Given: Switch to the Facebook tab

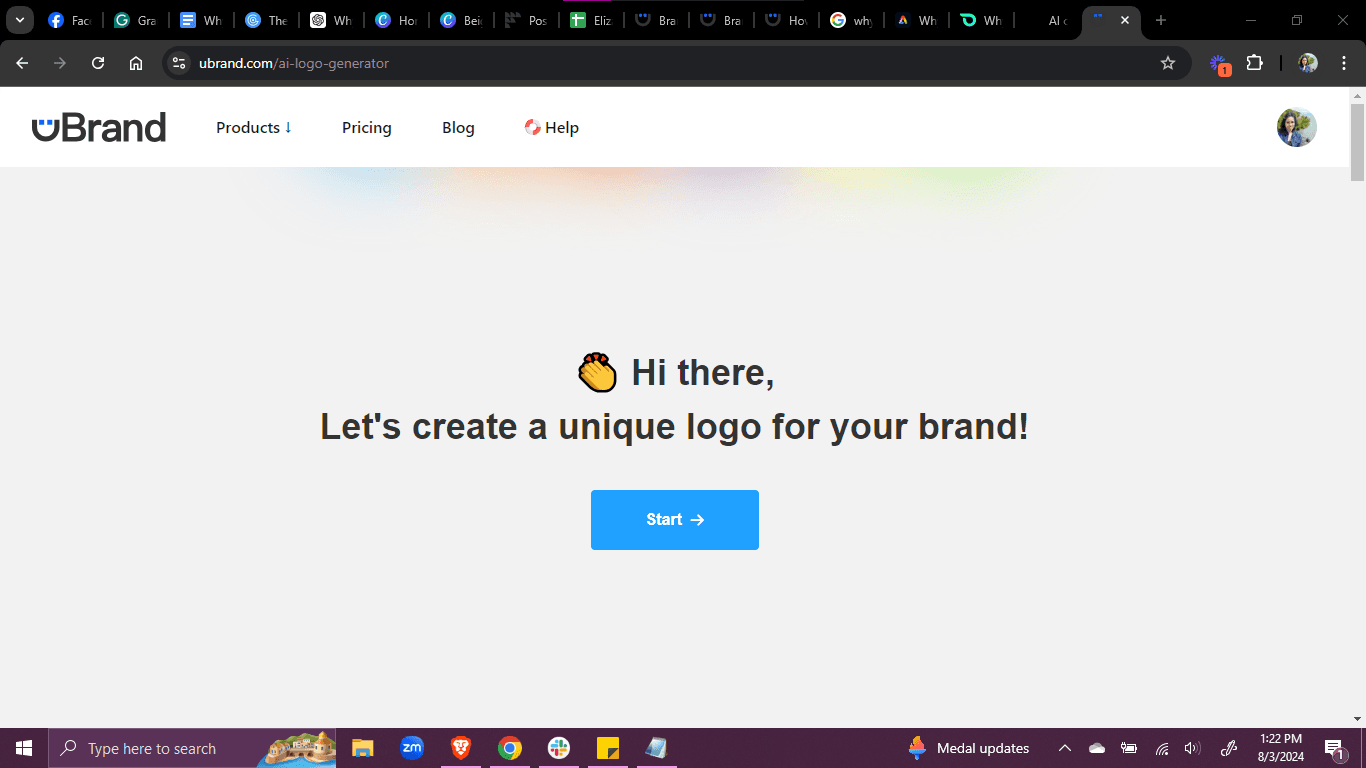Looking at the screenshot, I should pyautogui.click(x=69, y=20).
